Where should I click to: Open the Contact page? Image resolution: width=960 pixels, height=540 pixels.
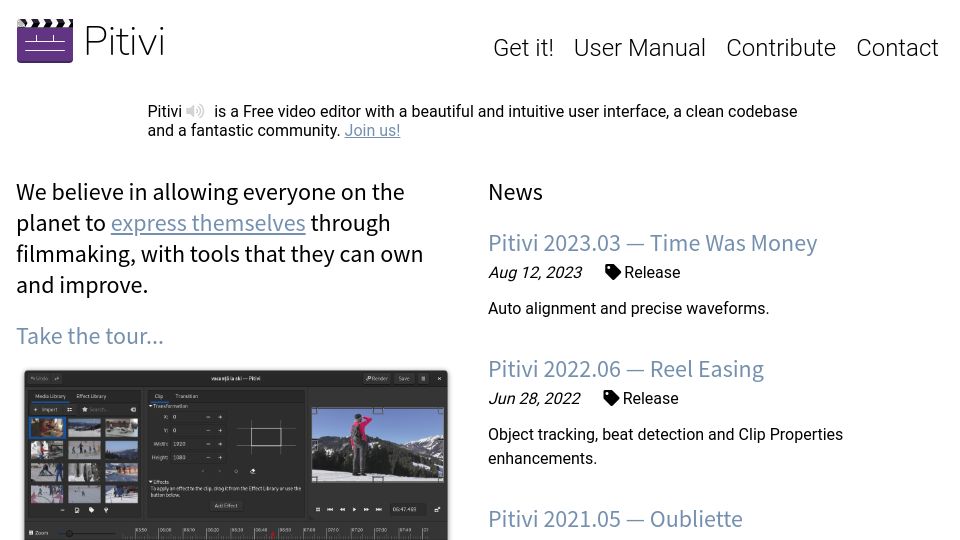click(897, 48)
